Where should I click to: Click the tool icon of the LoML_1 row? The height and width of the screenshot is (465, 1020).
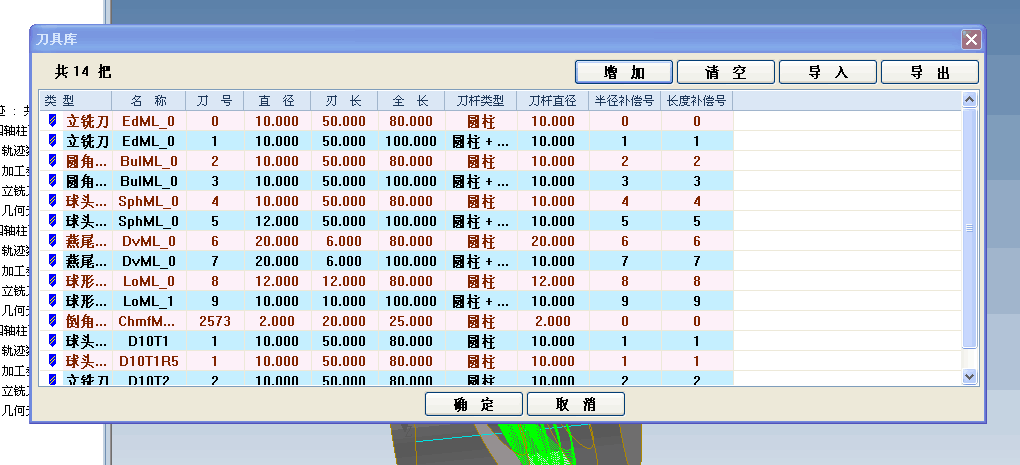click(x=53, y=301)
